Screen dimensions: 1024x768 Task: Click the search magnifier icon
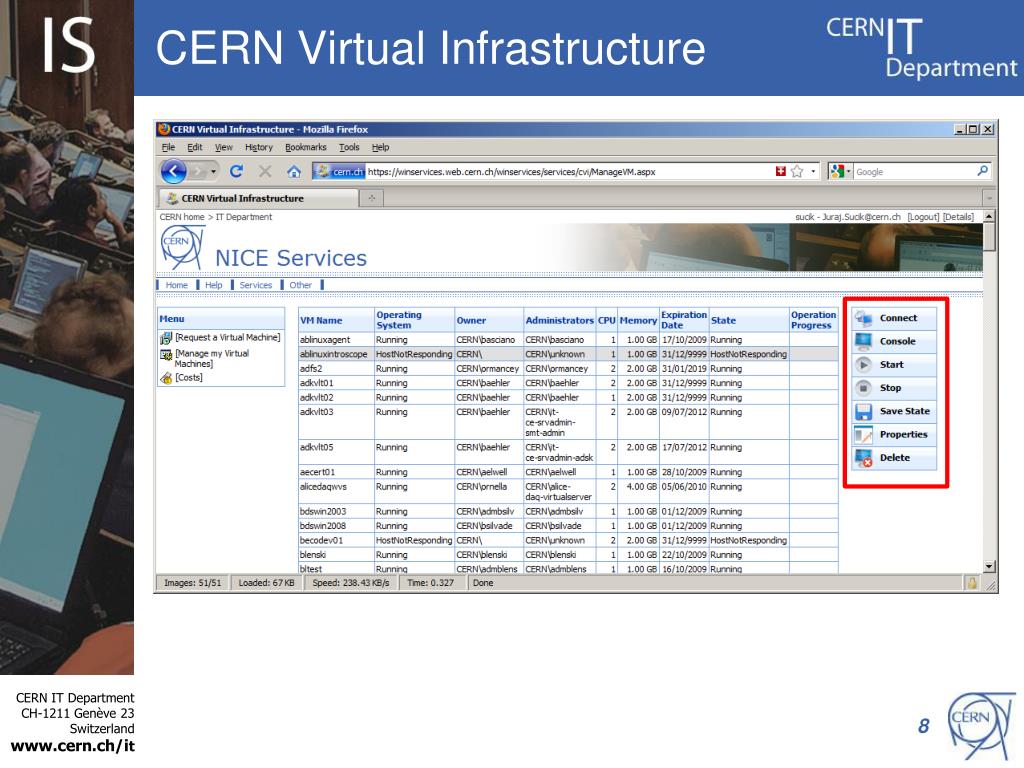[x=982, y=171]
